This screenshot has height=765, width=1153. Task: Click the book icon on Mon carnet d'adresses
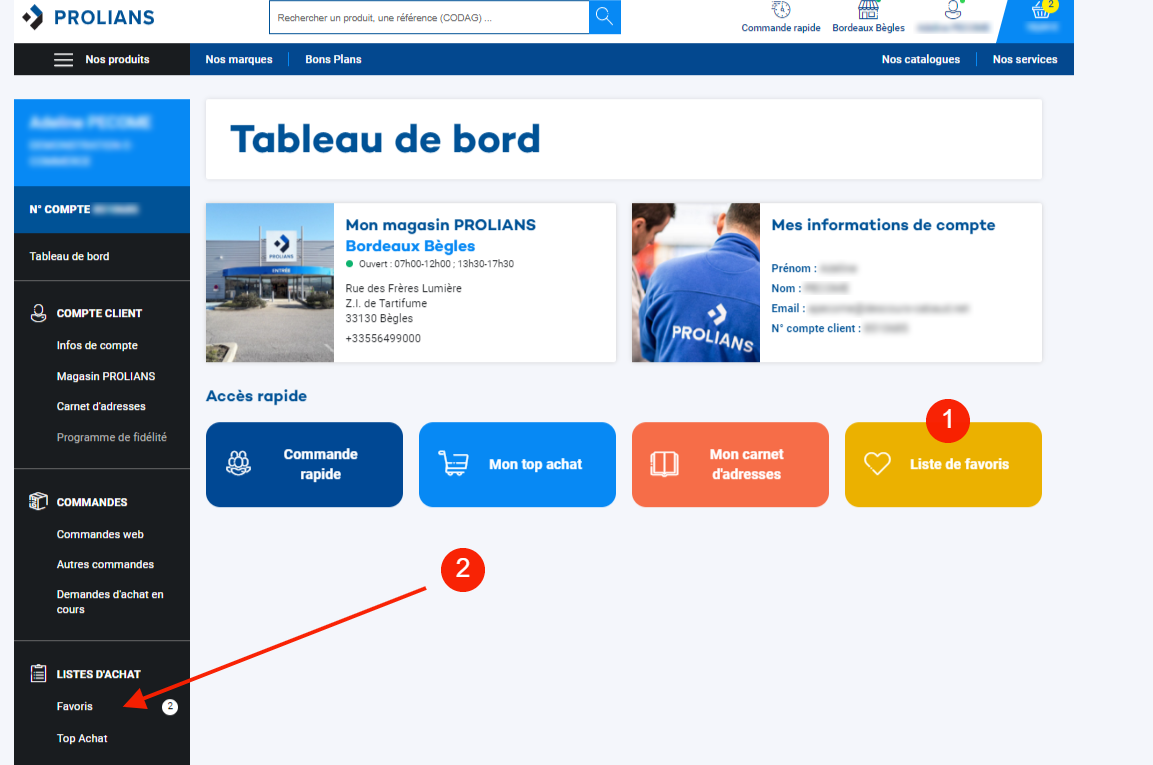[x=664, y=464]
